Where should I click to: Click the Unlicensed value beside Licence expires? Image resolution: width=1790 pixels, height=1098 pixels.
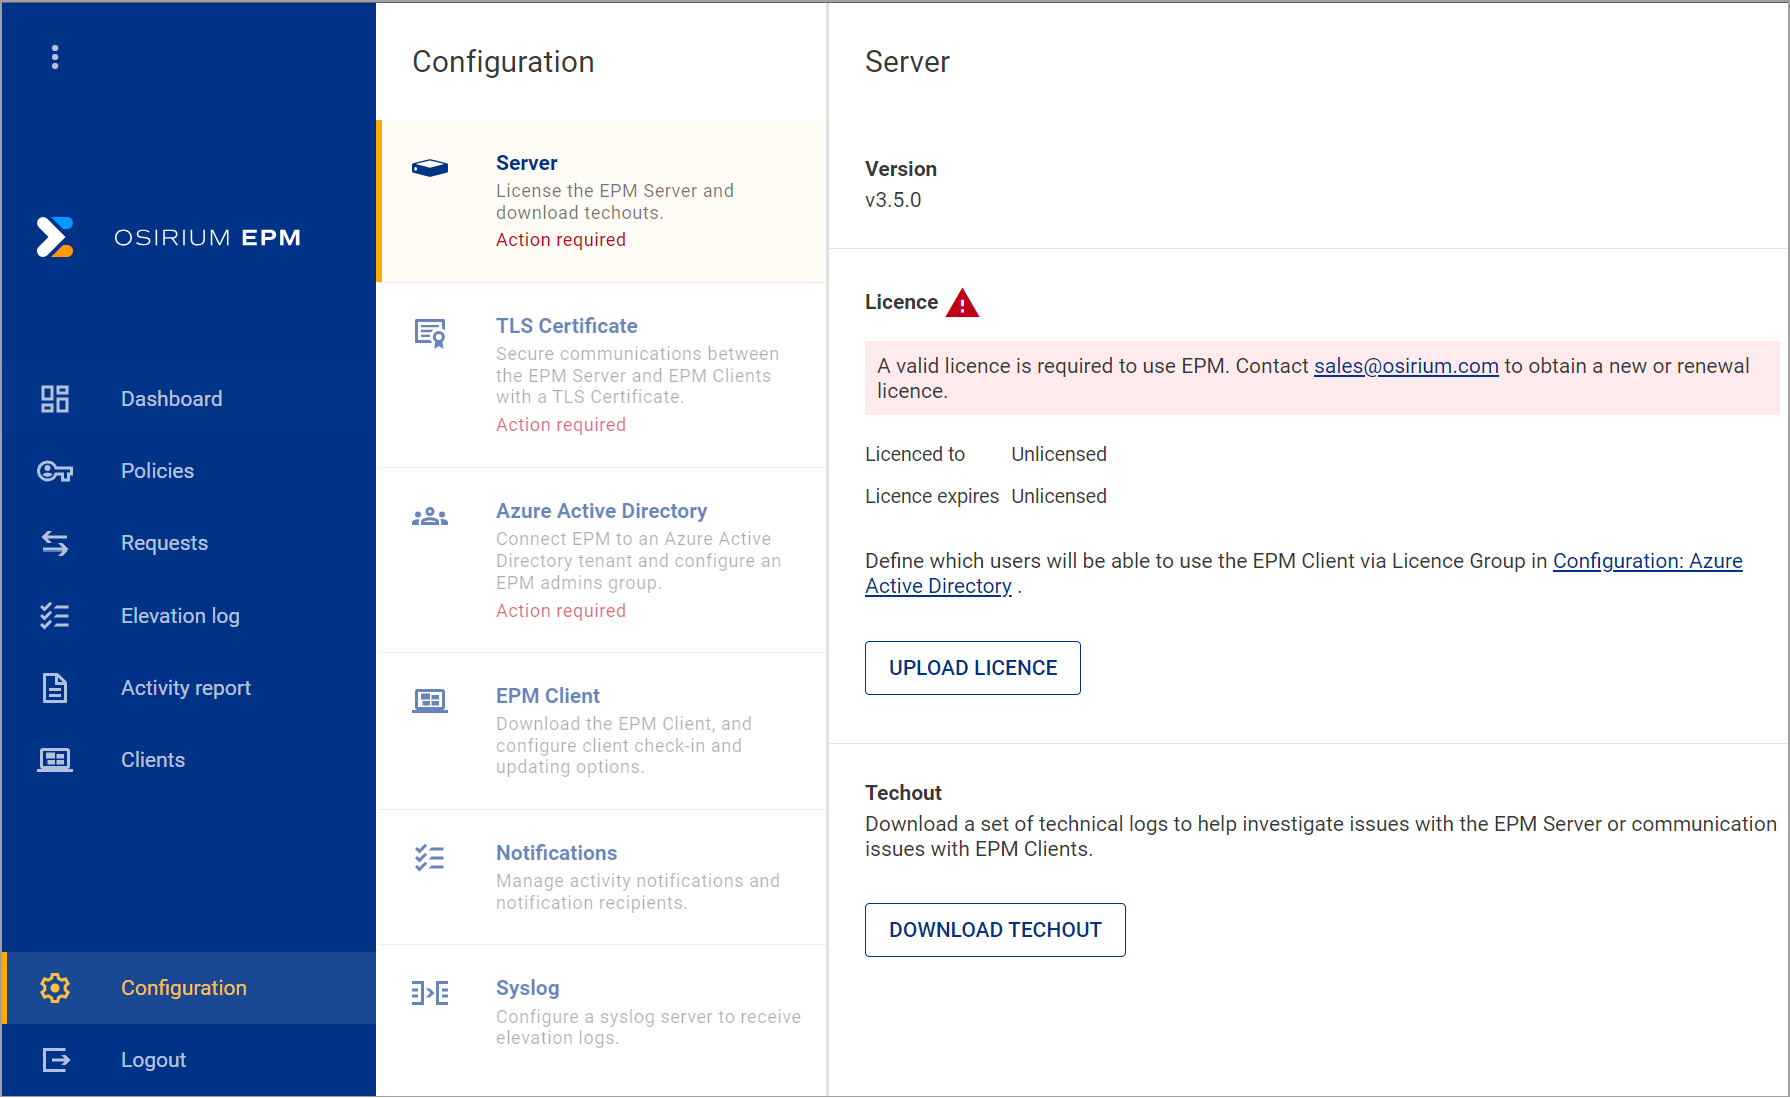coord(1059,496)
